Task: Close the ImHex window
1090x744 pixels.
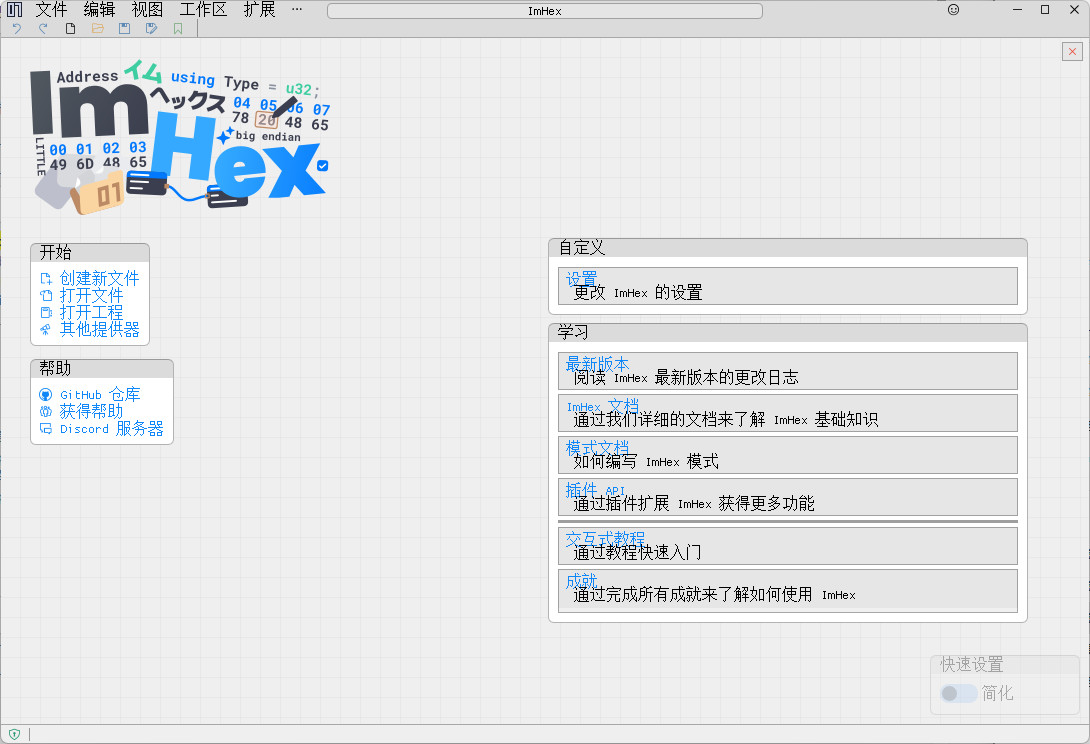Action: point(1074,10)
